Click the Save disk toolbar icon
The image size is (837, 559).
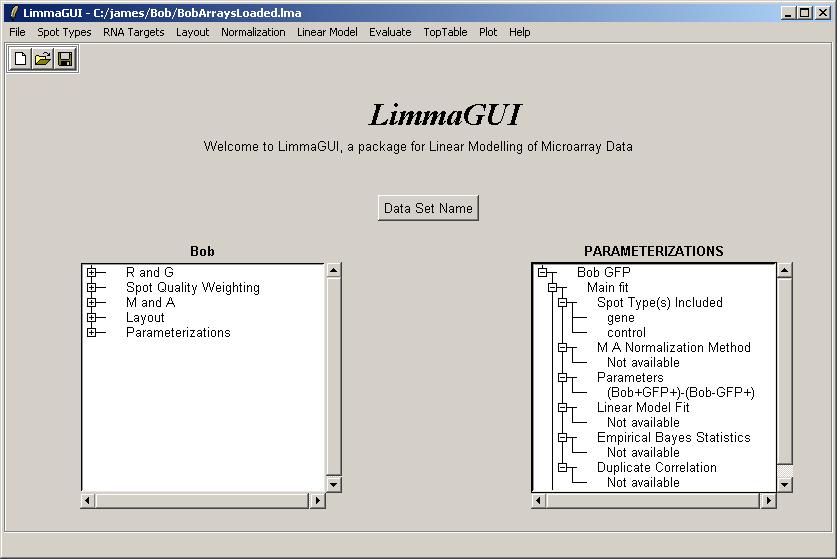pyautogui.click(x=65, y=59)
